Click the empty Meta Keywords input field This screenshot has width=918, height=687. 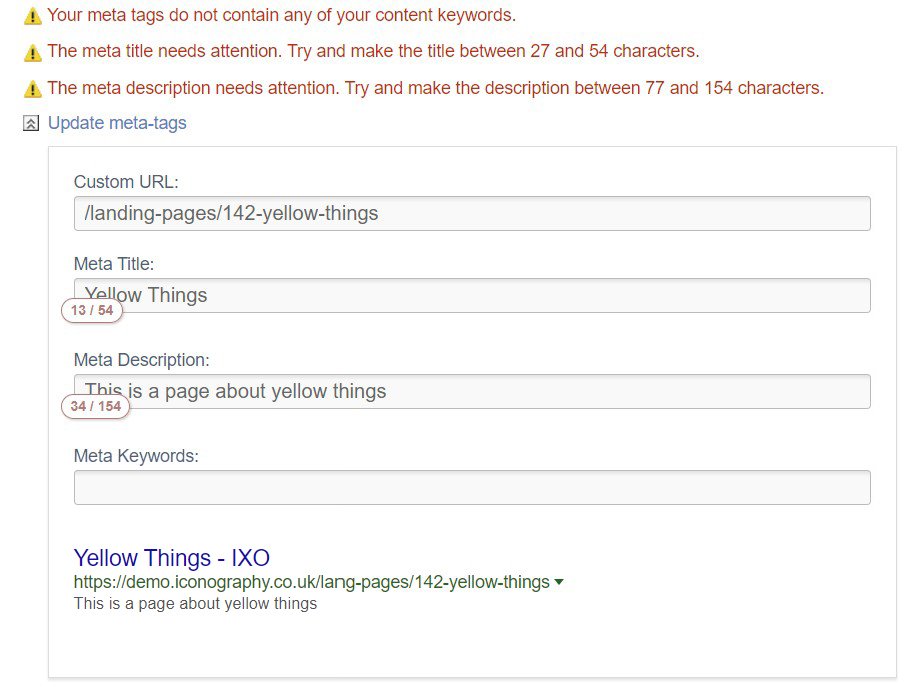tap(470, 487)
